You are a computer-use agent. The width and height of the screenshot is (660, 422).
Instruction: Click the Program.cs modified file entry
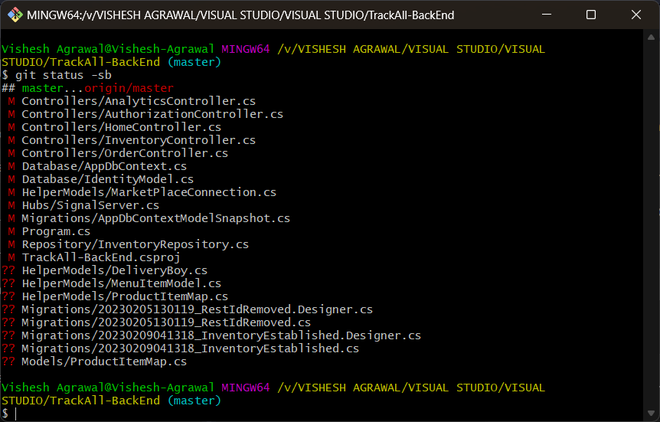(x=56, y=231)
